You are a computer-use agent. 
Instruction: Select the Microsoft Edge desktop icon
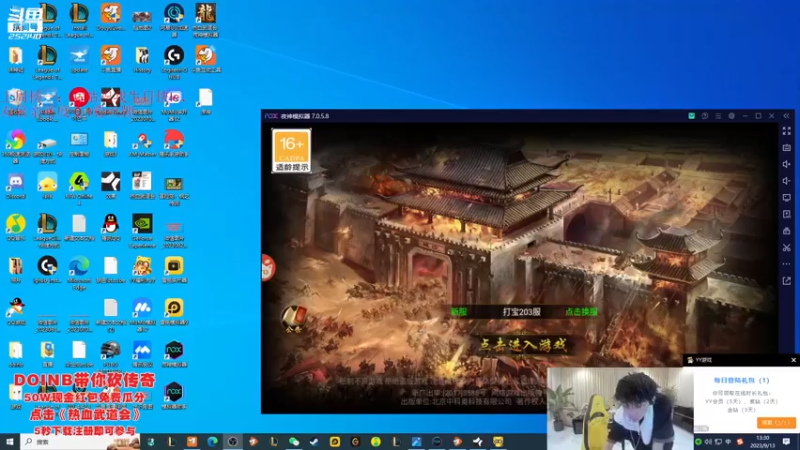[x=79, y=272]
